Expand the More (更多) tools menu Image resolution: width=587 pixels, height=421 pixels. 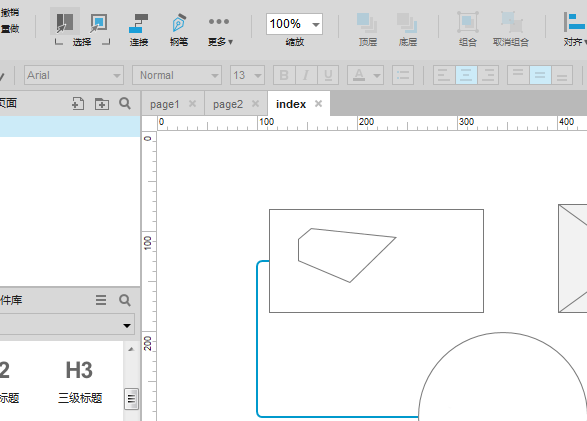pos(220,30)
